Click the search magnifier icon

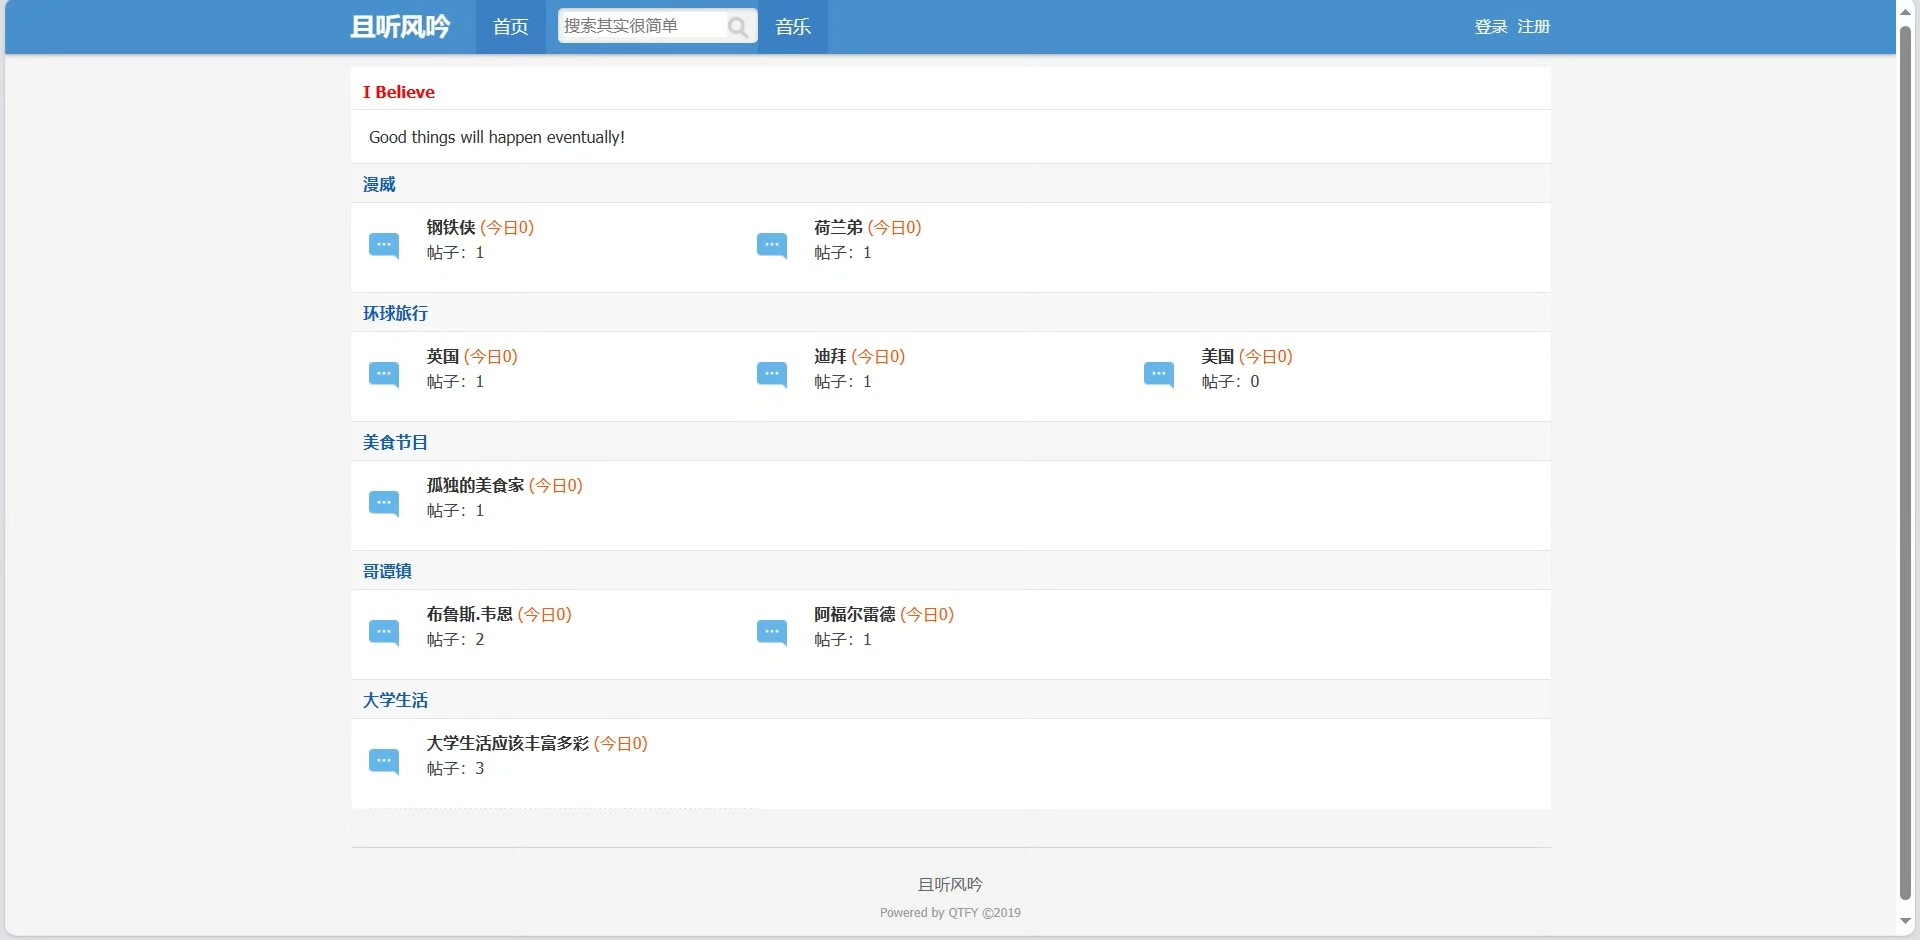click(x=738, y=27)
